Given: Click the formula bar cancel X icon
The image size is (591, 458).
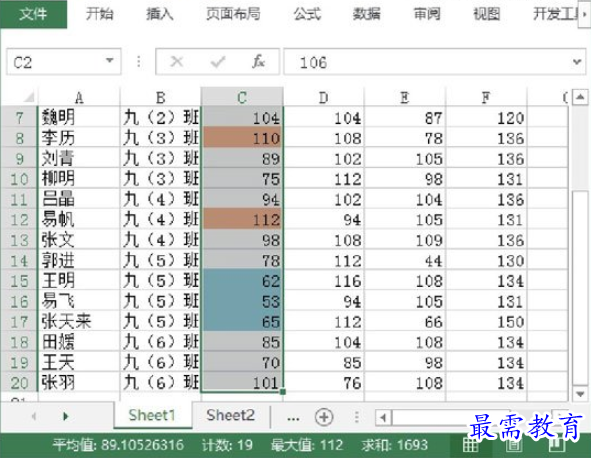Looking at the screenshot, I should coord(177,61).
